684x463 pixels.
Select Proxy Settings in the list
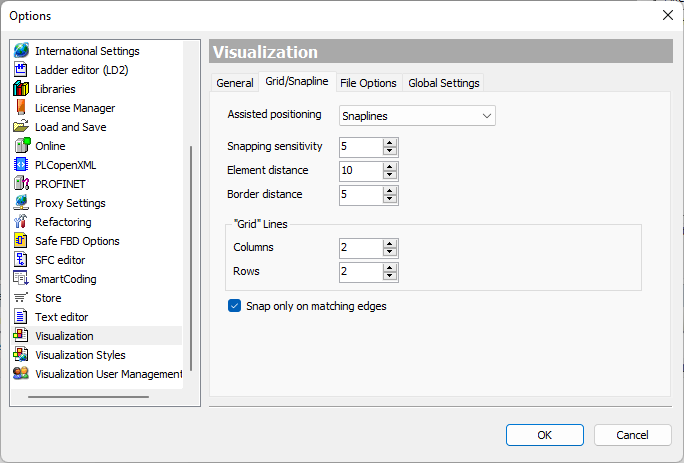[70, 203]
